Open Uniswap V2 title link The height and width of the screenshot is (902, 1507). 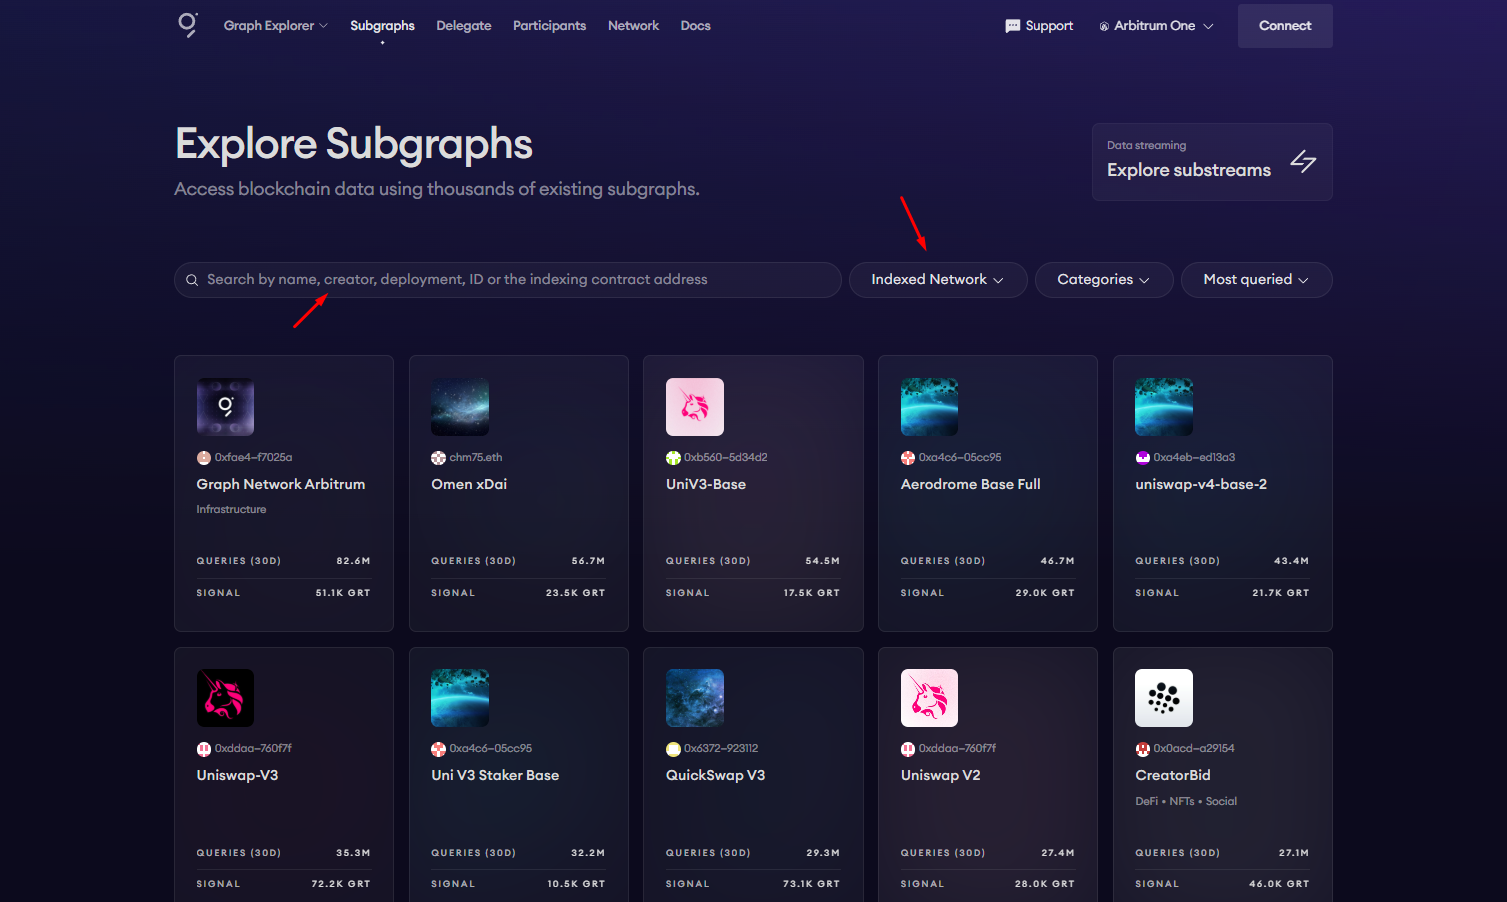[940, 775]
